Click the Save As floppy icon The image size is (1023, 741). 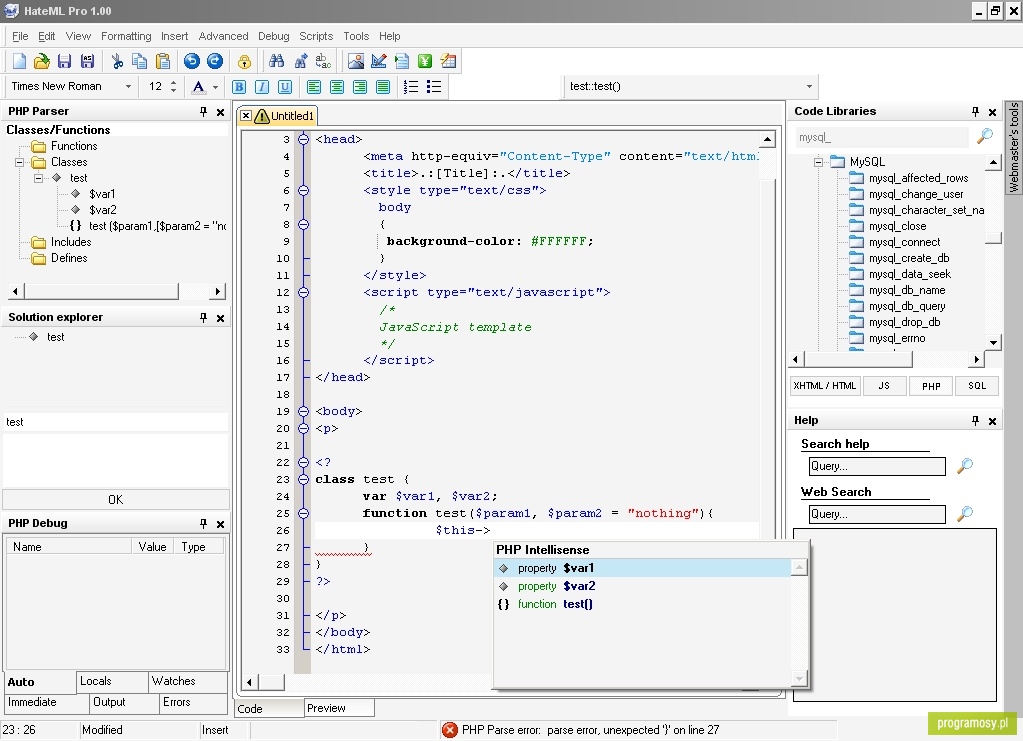(x=87, y=61)
